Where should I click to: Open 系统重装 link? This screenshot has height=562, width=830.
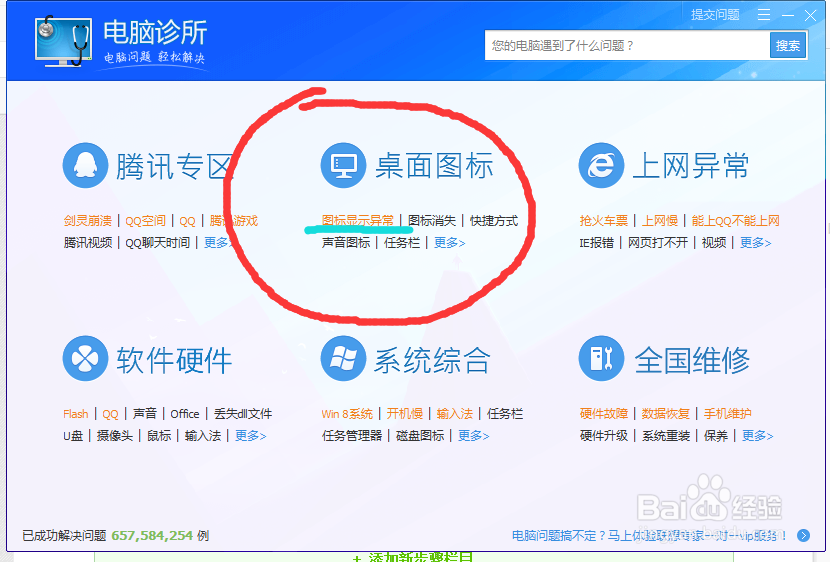click(x=666, y=436)
